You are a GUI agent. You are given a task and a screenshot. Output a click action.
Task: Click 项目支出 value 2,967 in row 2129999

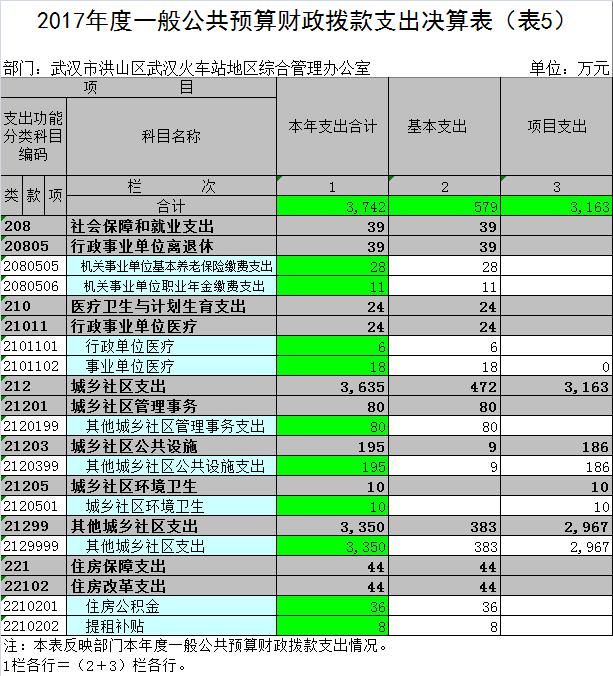[556, 546]
